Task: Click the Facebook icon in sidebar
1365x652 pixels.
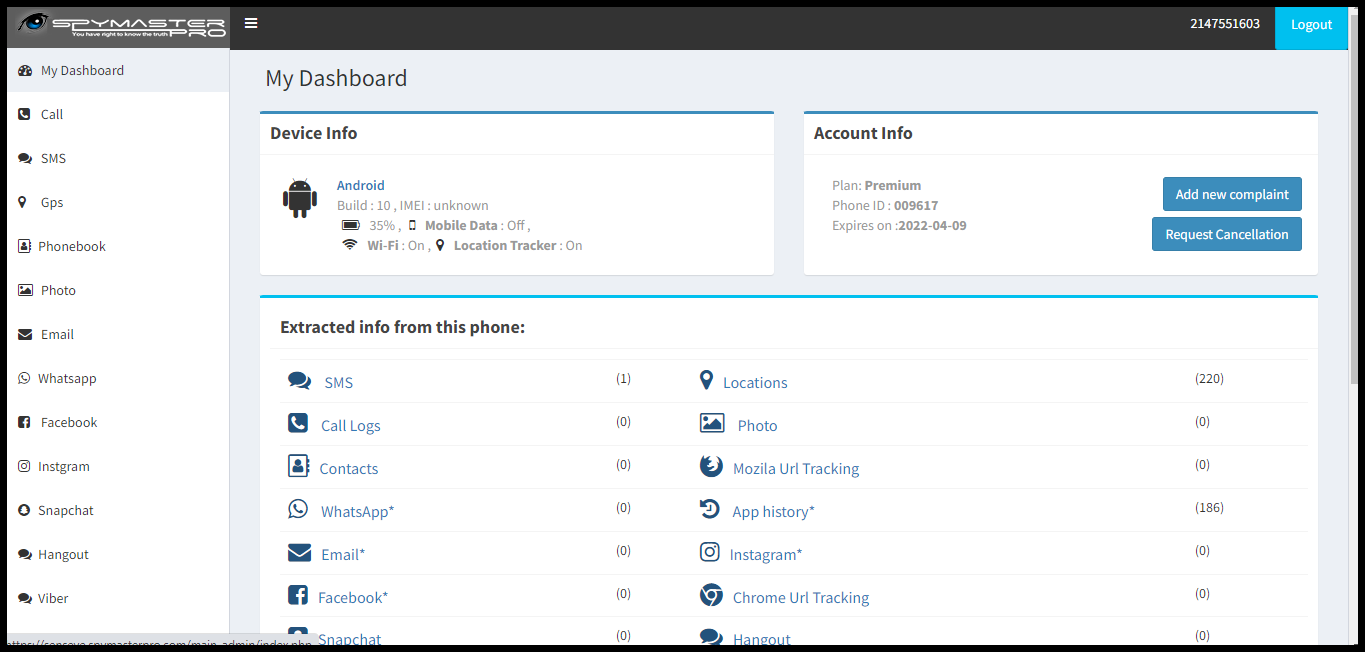Action: pos(24,422)
